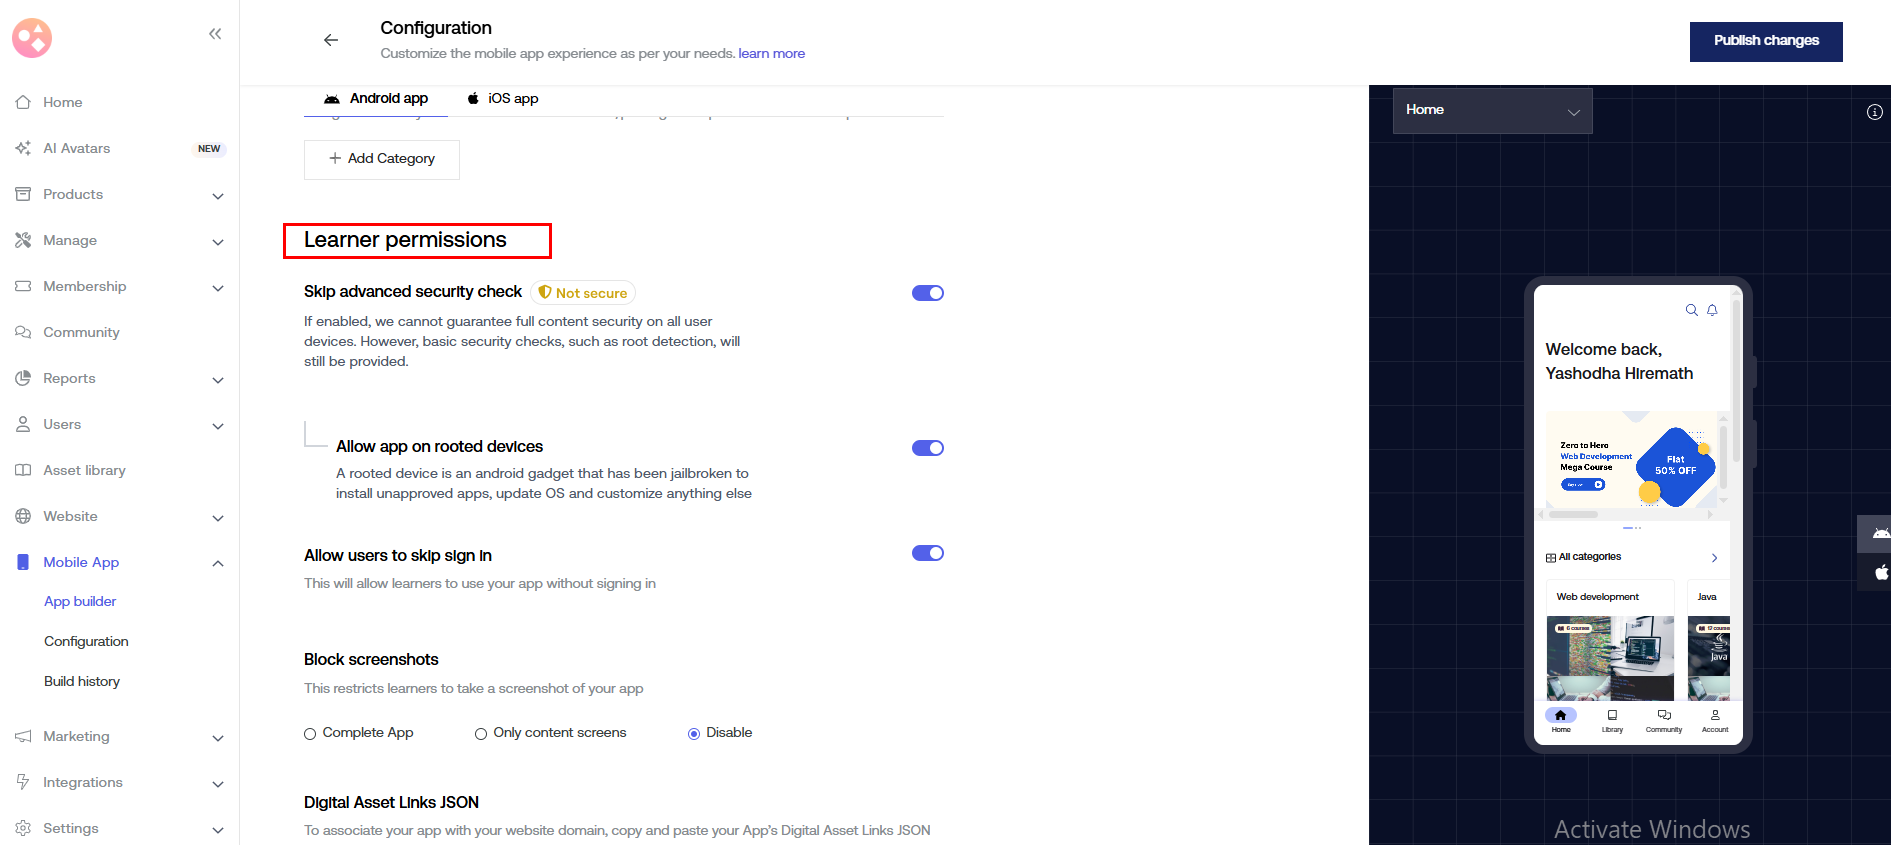Viewport: 1891px width, 845px height.
Task: Click the Add Category button
Action: (382, 159)
